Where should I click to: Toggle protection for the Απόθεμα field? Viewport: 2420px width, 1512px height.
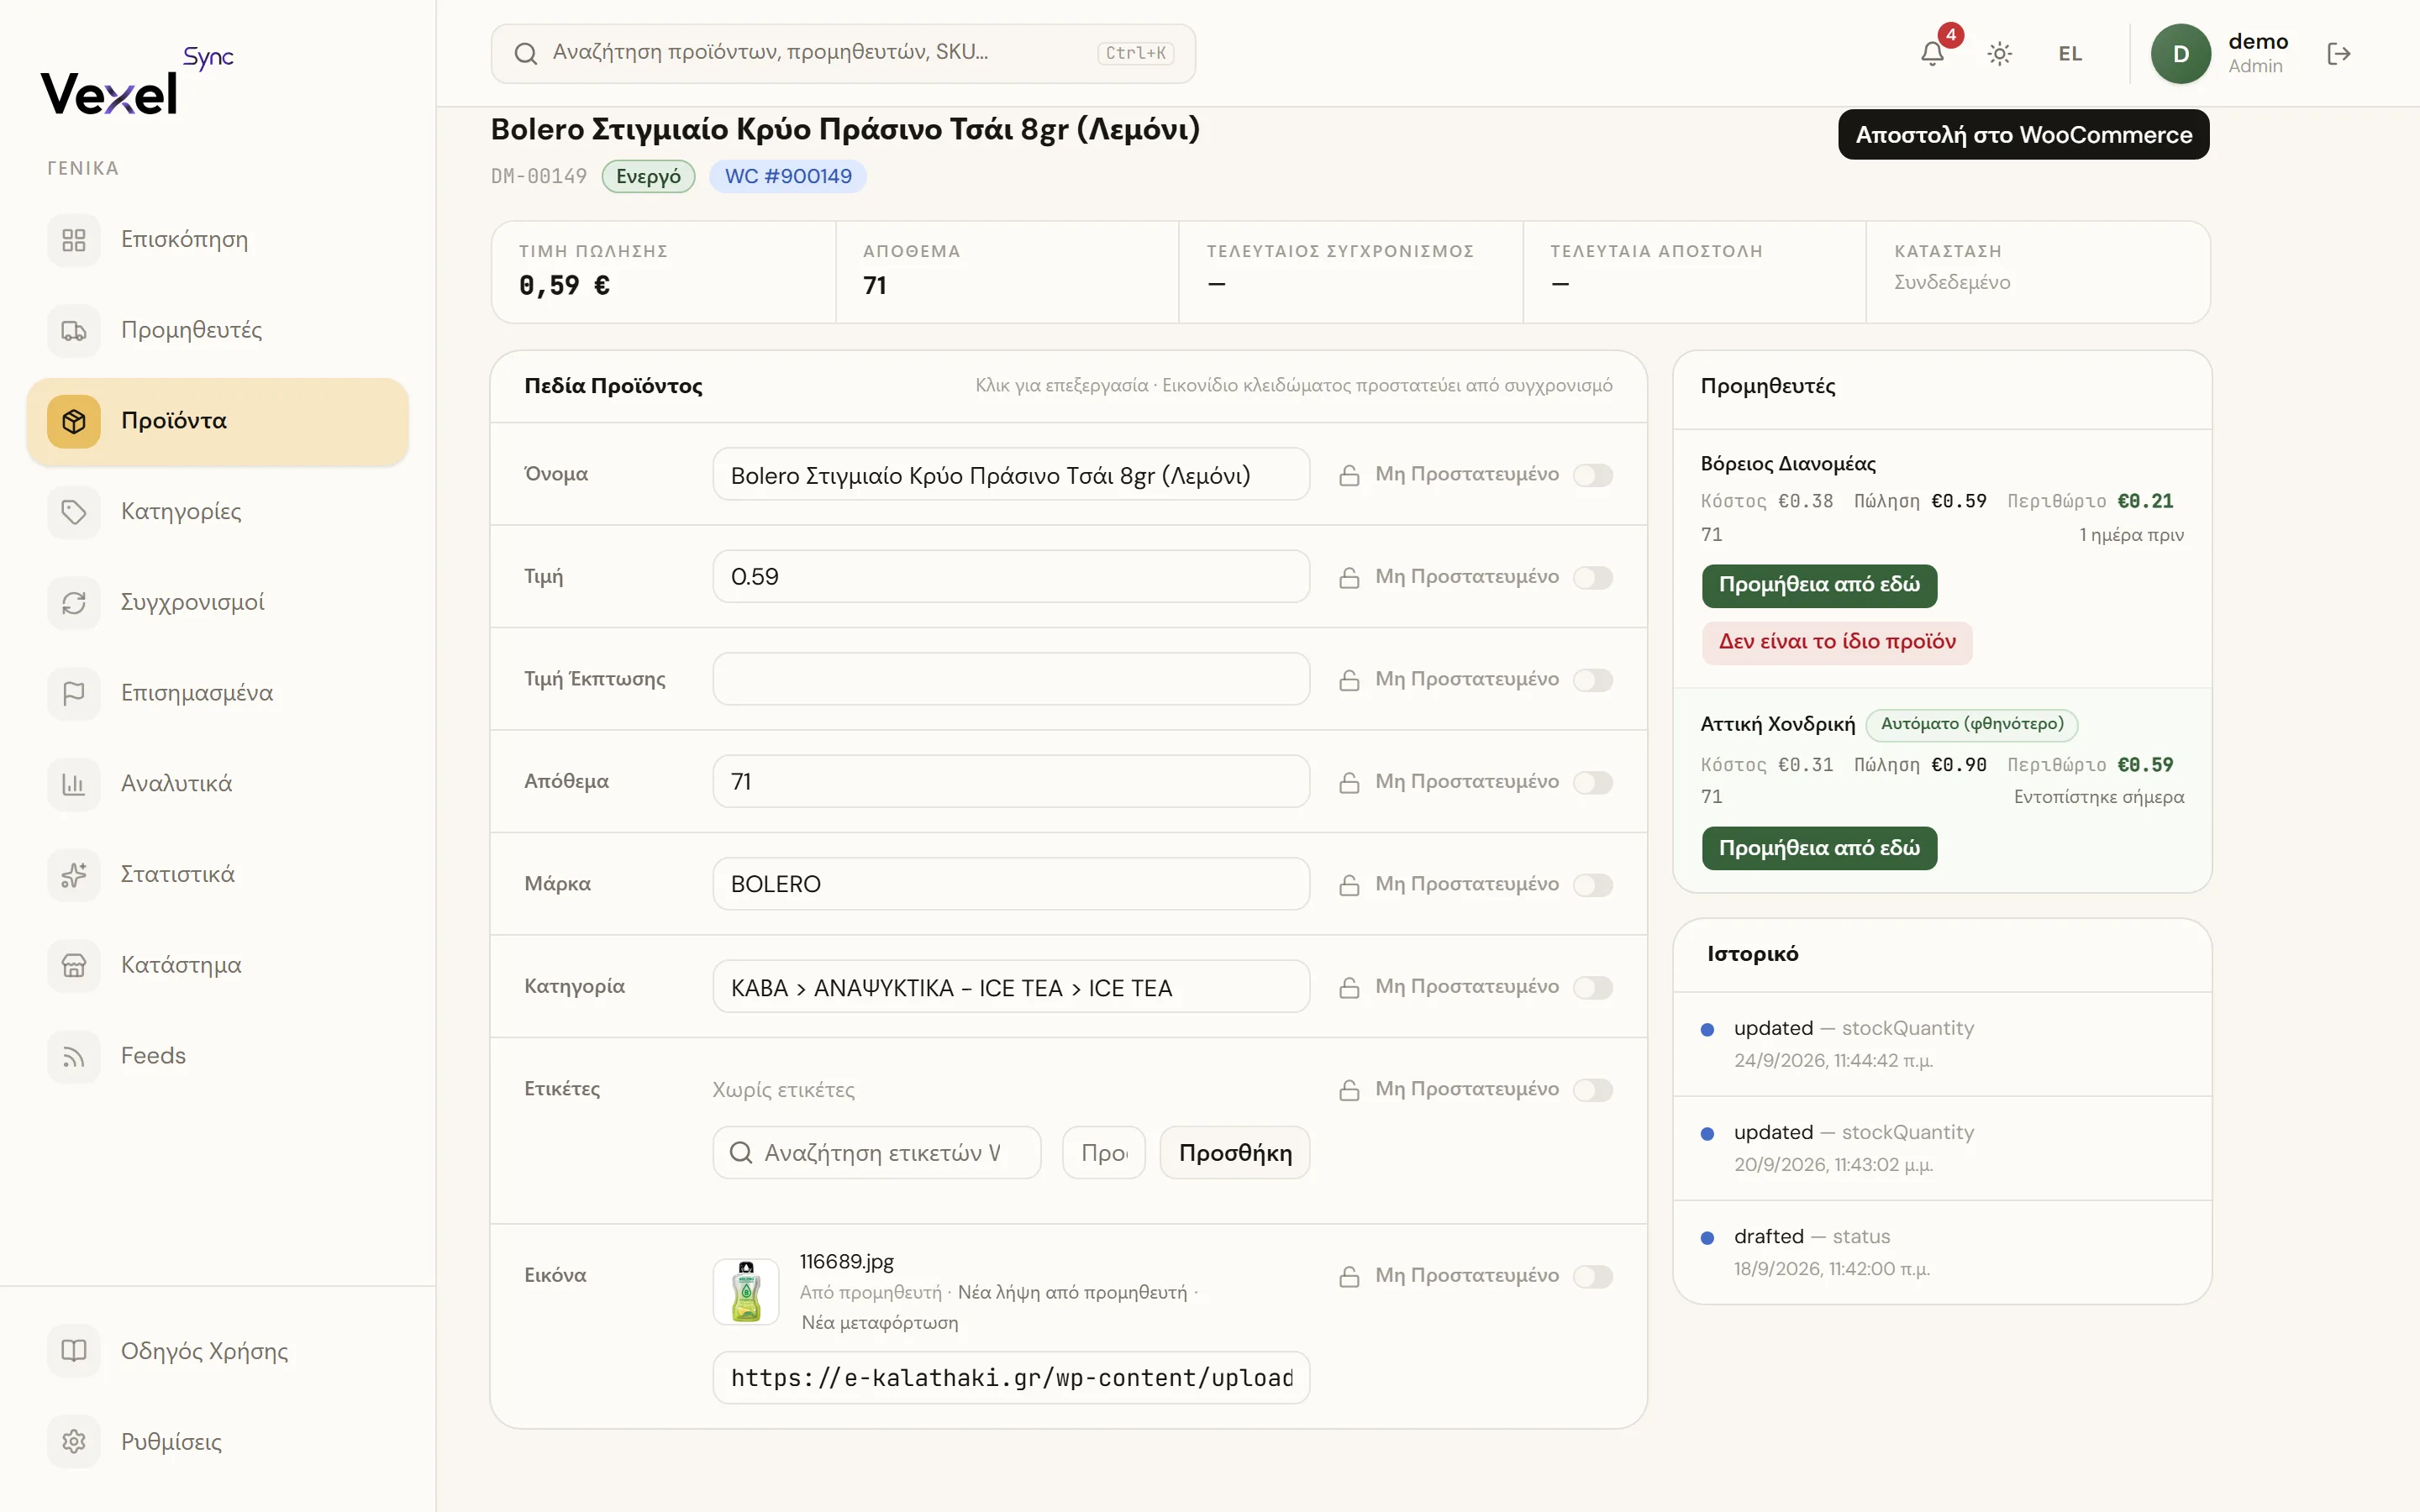pos(1593,783)
